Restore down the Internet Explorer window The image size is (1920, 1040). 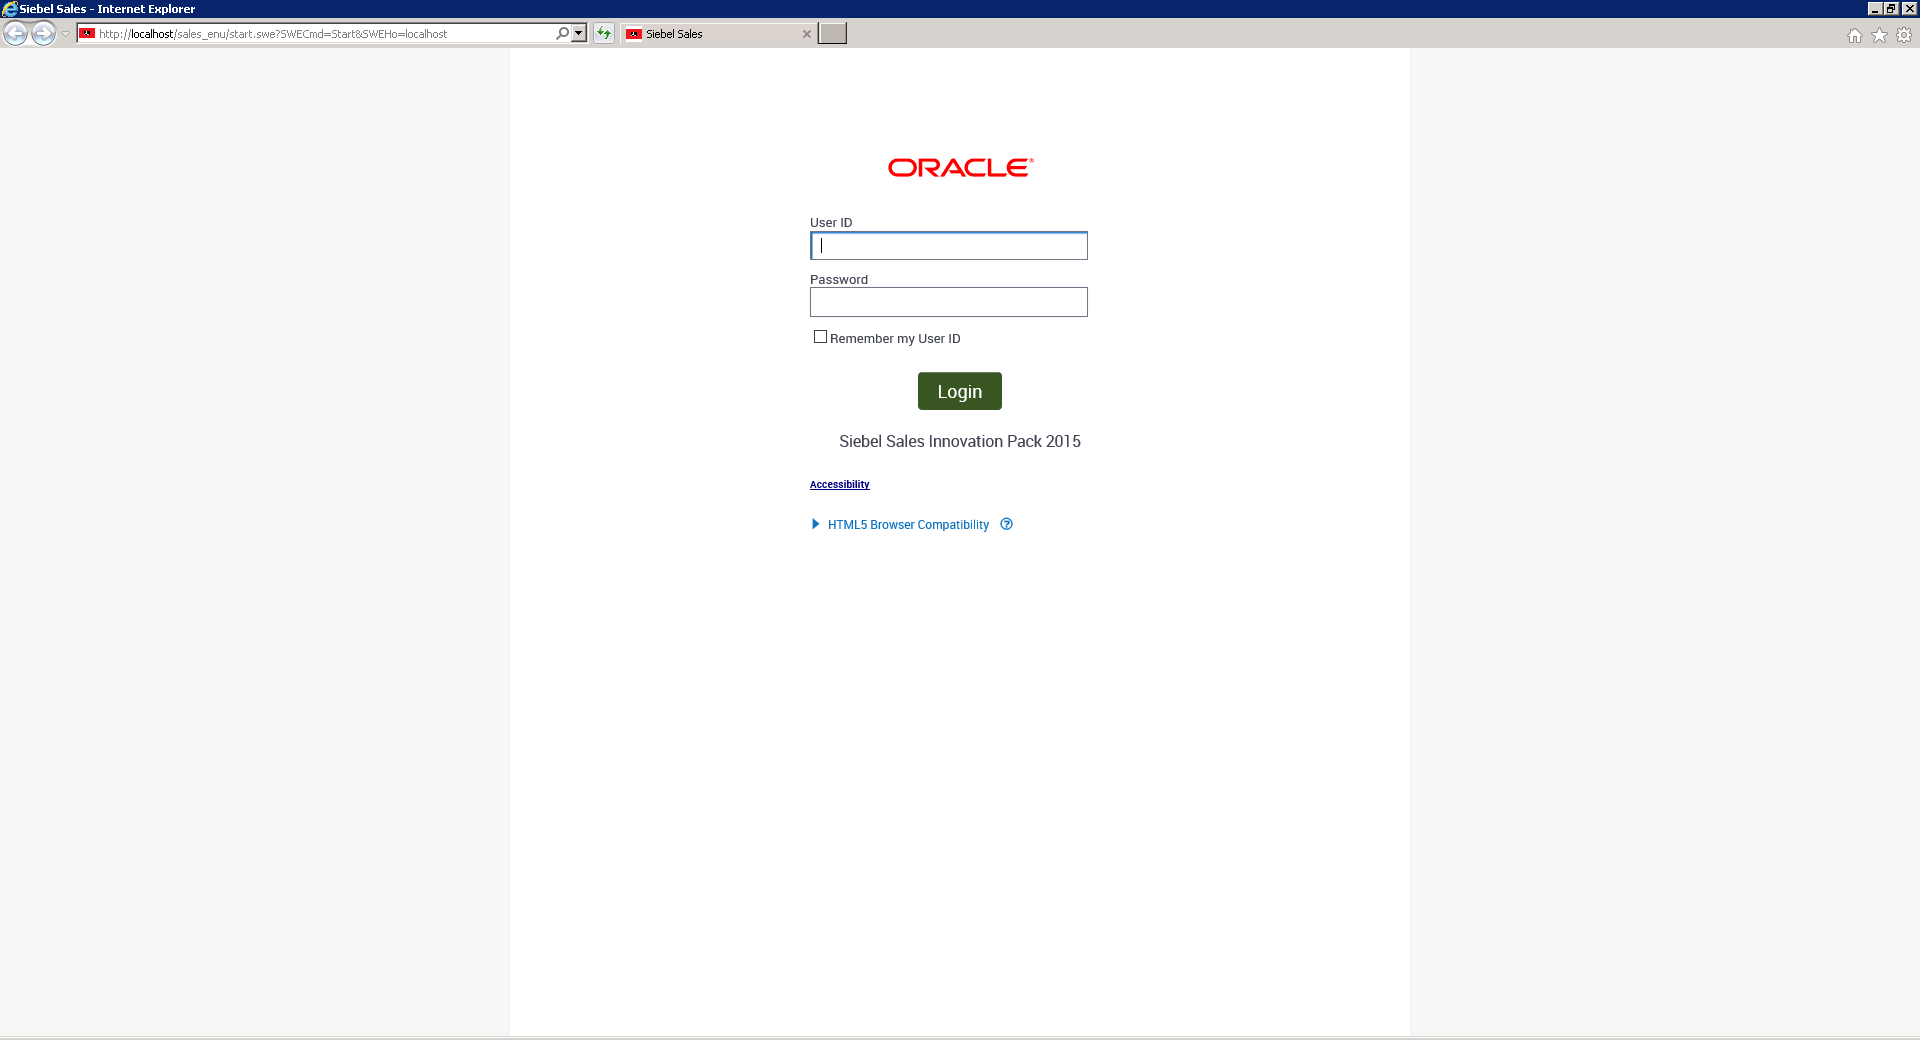(1892, 9)
